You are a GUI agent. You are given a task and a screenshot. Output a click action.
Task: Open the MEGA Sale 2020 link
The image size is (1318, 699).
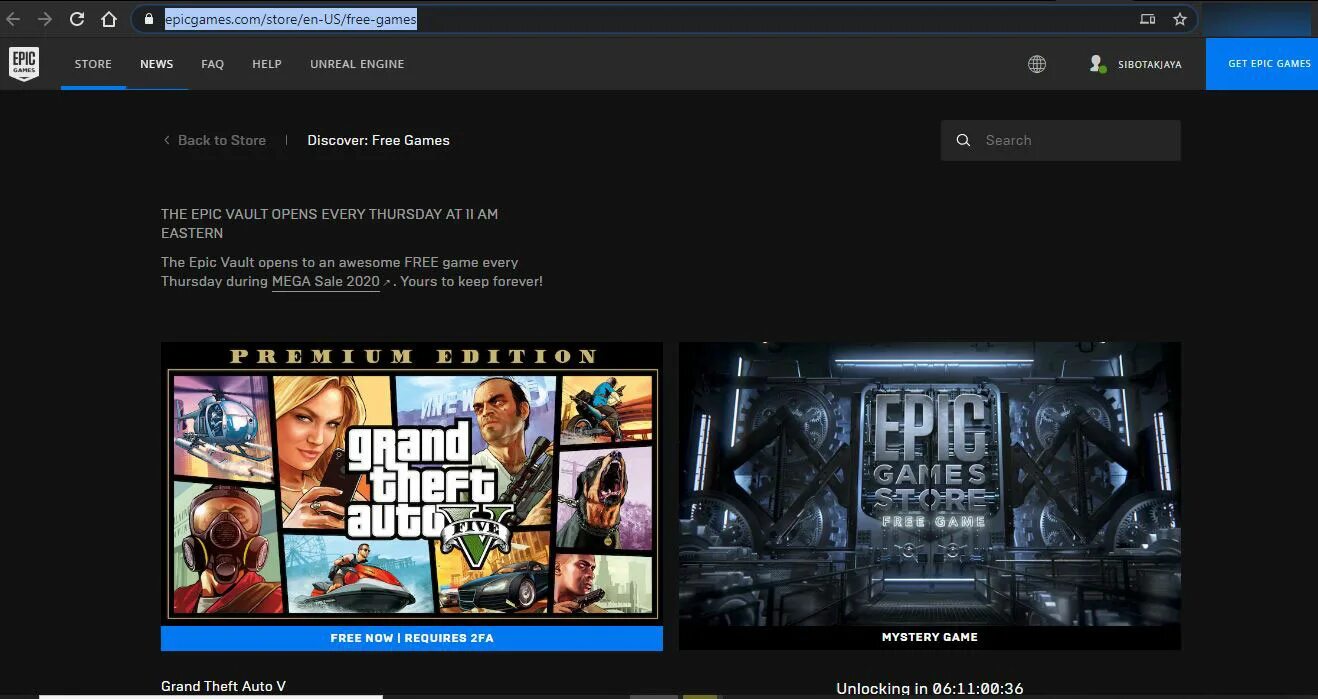pyautogui.click(x=326, y=282)
